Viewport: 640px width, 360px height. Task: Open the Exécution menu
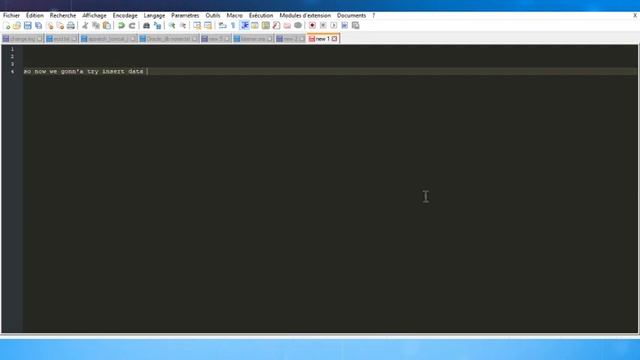click(261, 16)
